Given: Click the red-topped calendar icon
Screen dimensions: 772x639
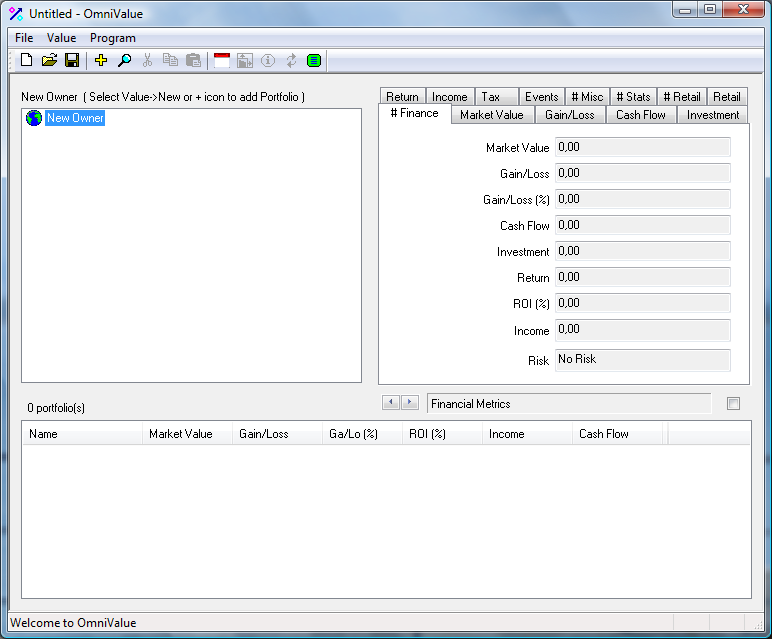Looking at the screenshot, I should [222, 61].
